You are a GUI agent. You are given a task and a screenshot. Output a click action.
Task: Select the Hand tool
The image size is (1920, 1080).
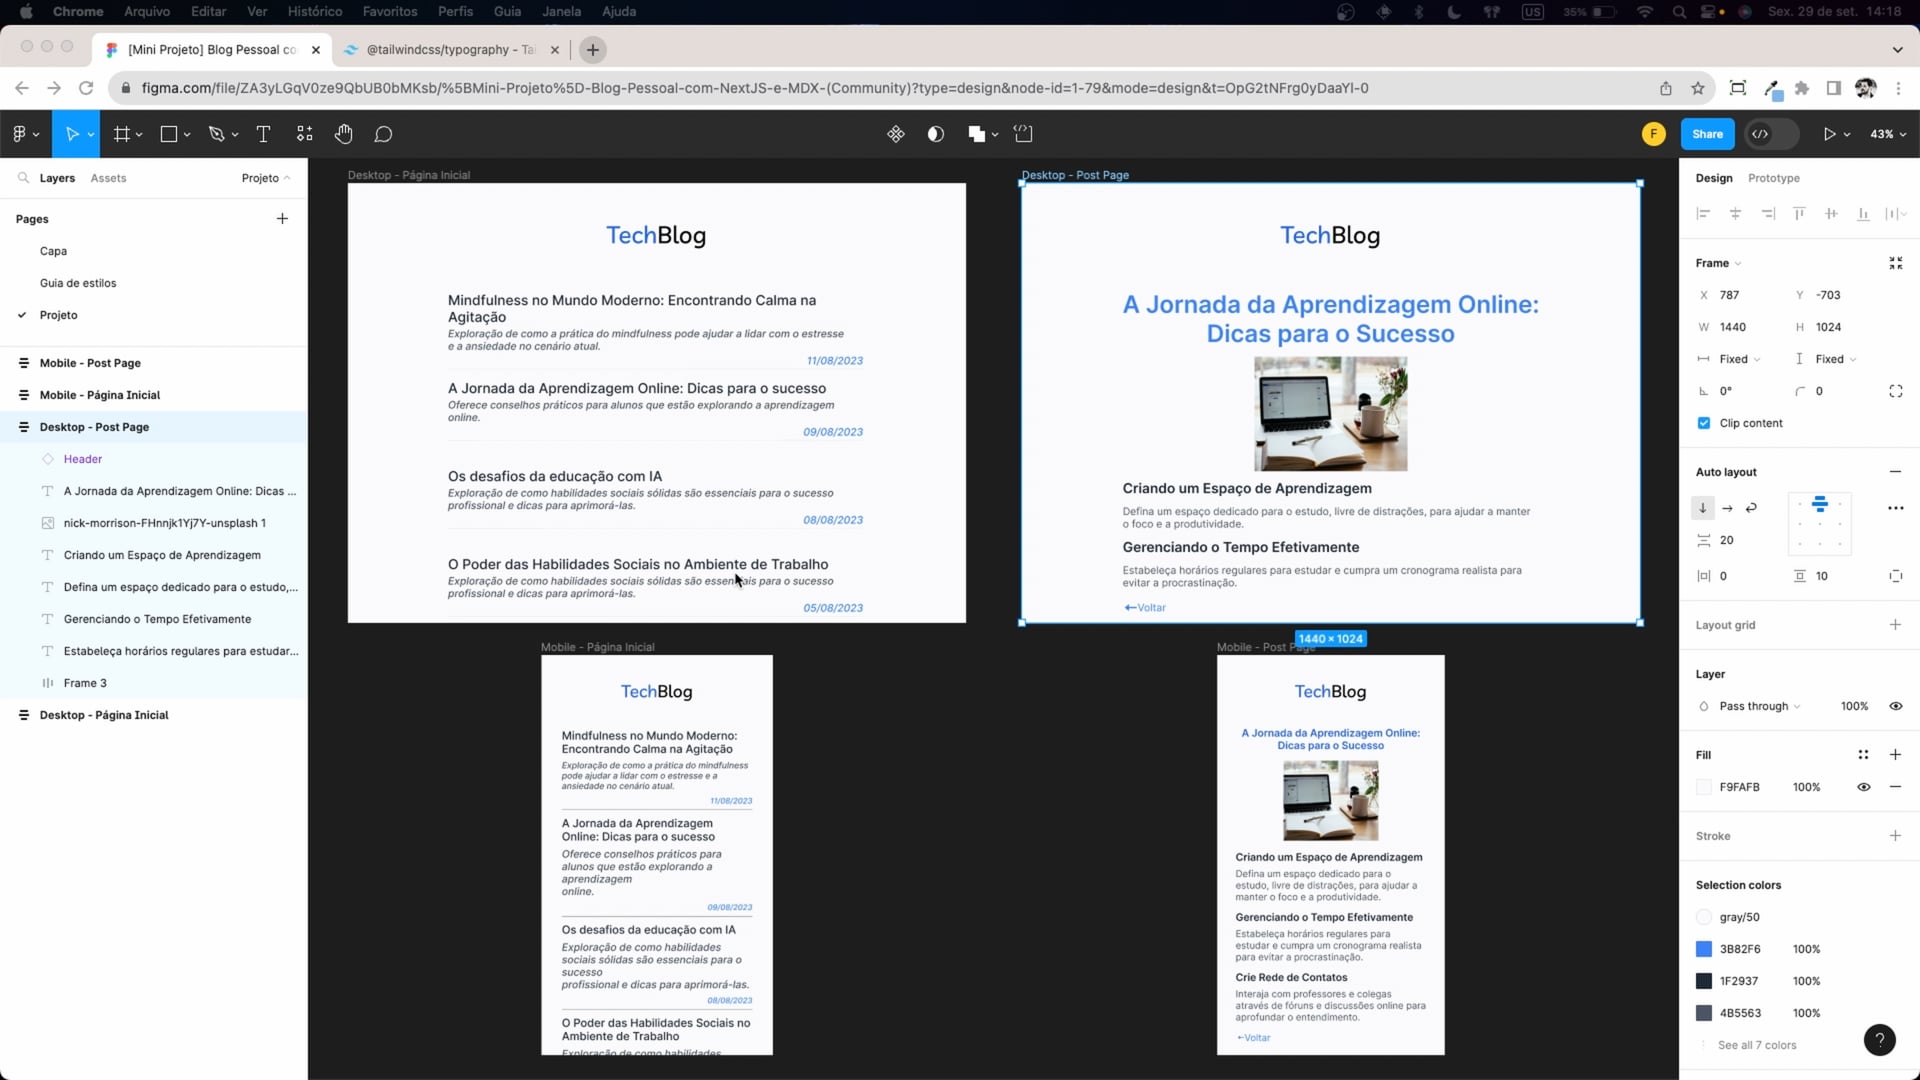point(344,134)
